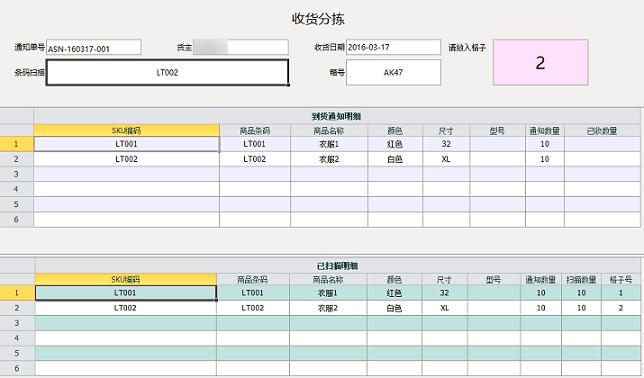644x378 pixels.
Task: Click the receiving date field 2016-03-17
Action: click(393, 47)
